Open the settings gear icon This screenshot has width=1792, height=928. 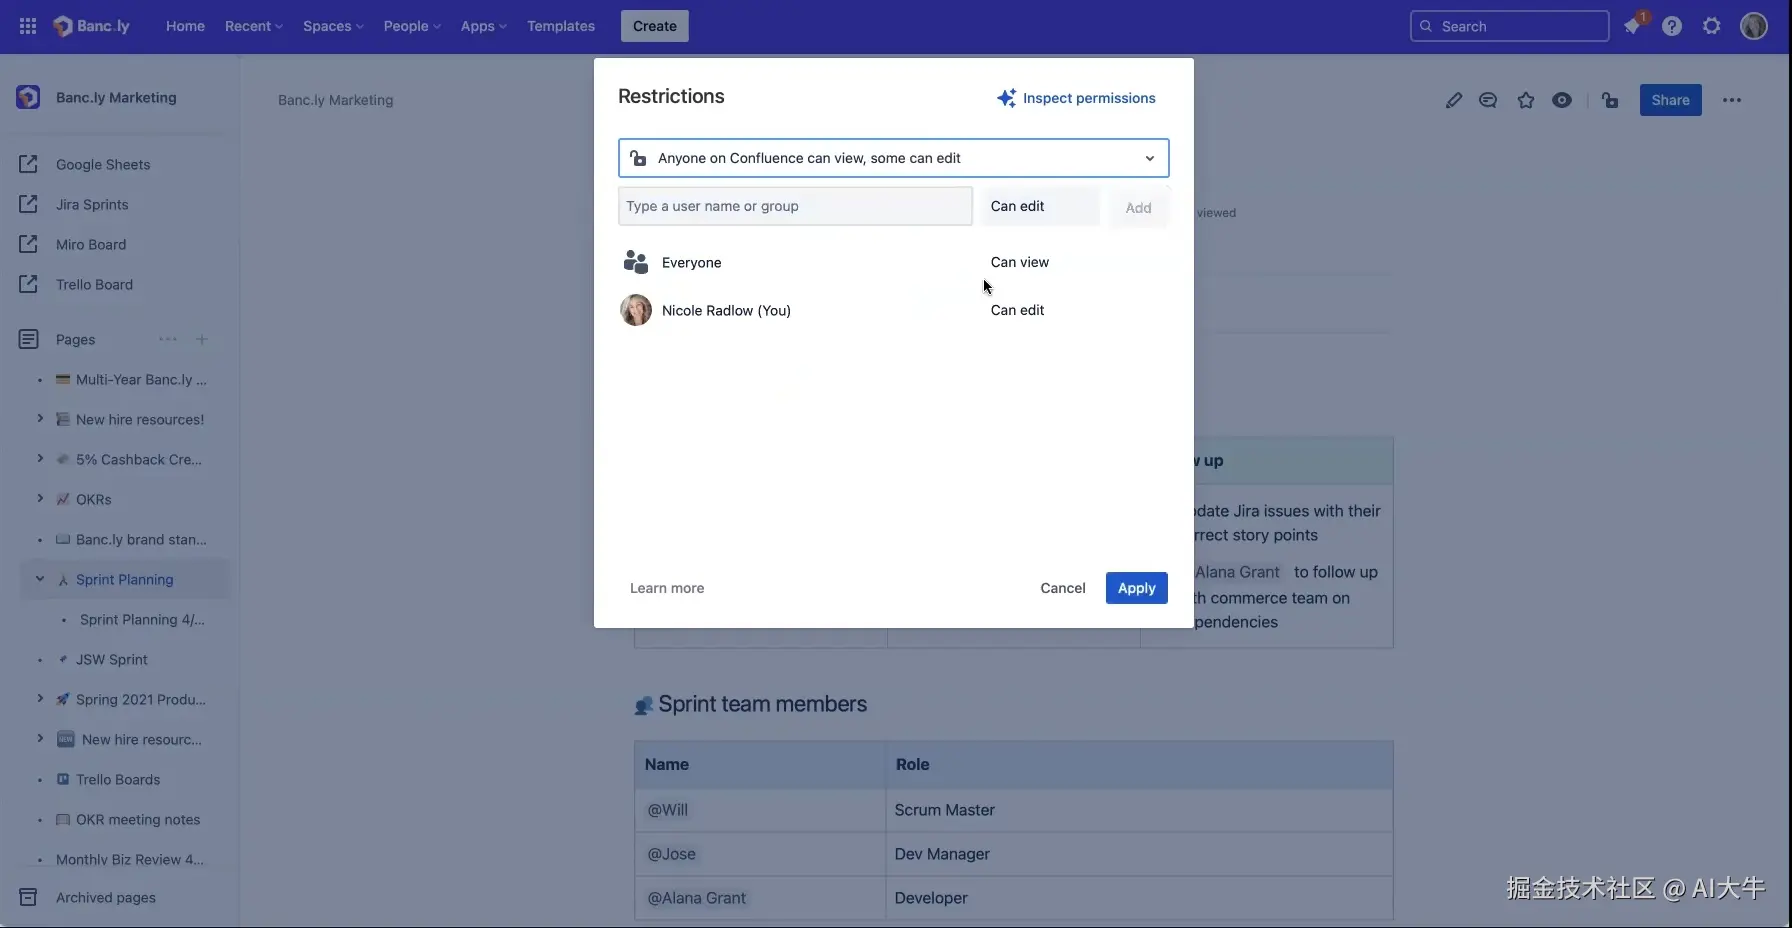tap(1712, 26)
